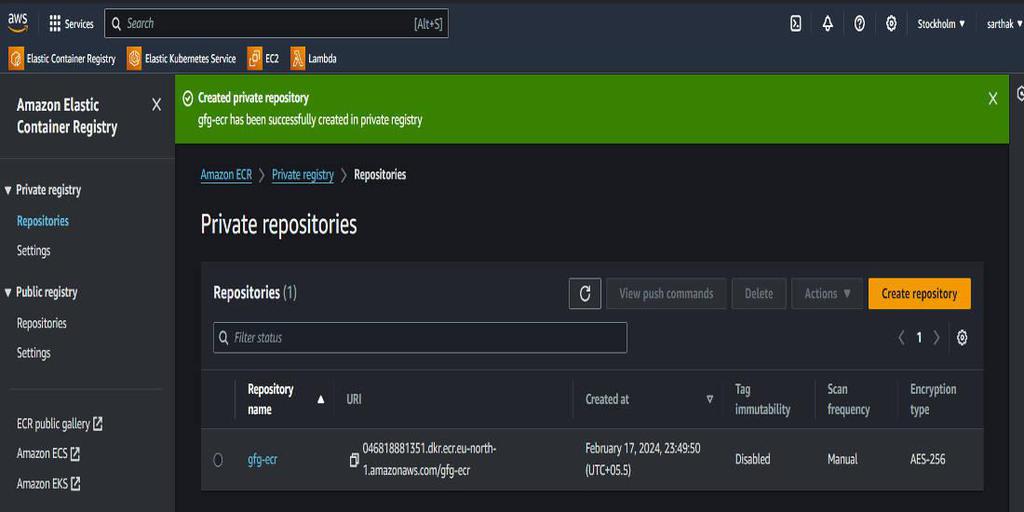Expand the sarthak account dropdown

[x=1004, y=24]
